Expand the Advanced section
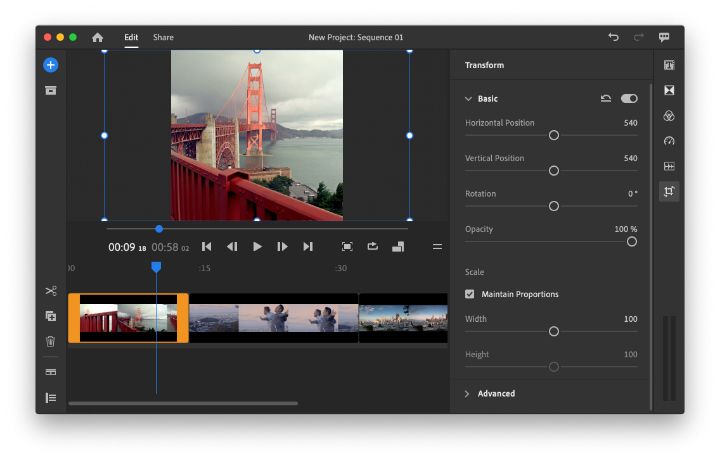This screenshot has height=461, width=720. click(468, 394)
